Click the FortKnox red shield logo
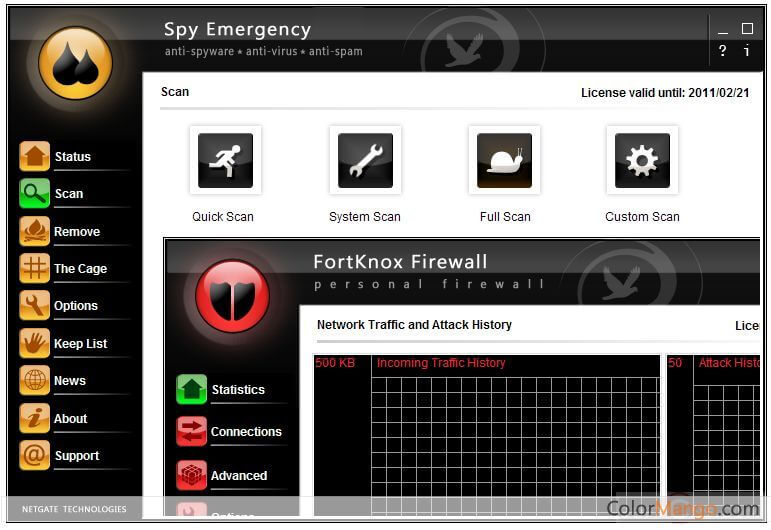The width and height of the screenshot is (771, 530). 232,296
